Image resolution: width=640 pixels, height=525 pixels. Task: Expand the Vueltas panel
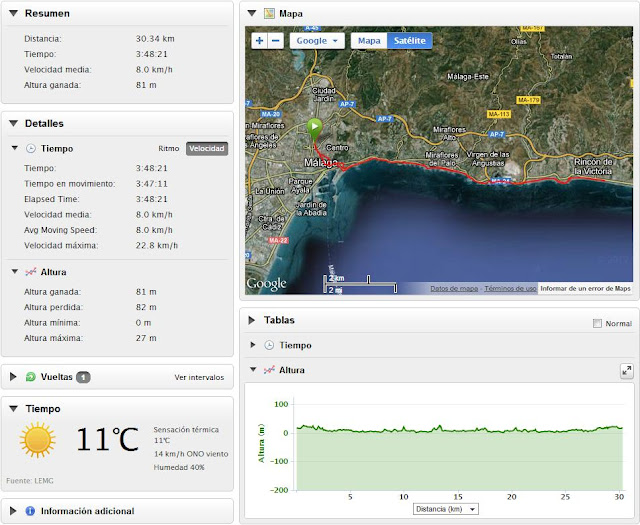pyautogui.click(x=13, y=376)
